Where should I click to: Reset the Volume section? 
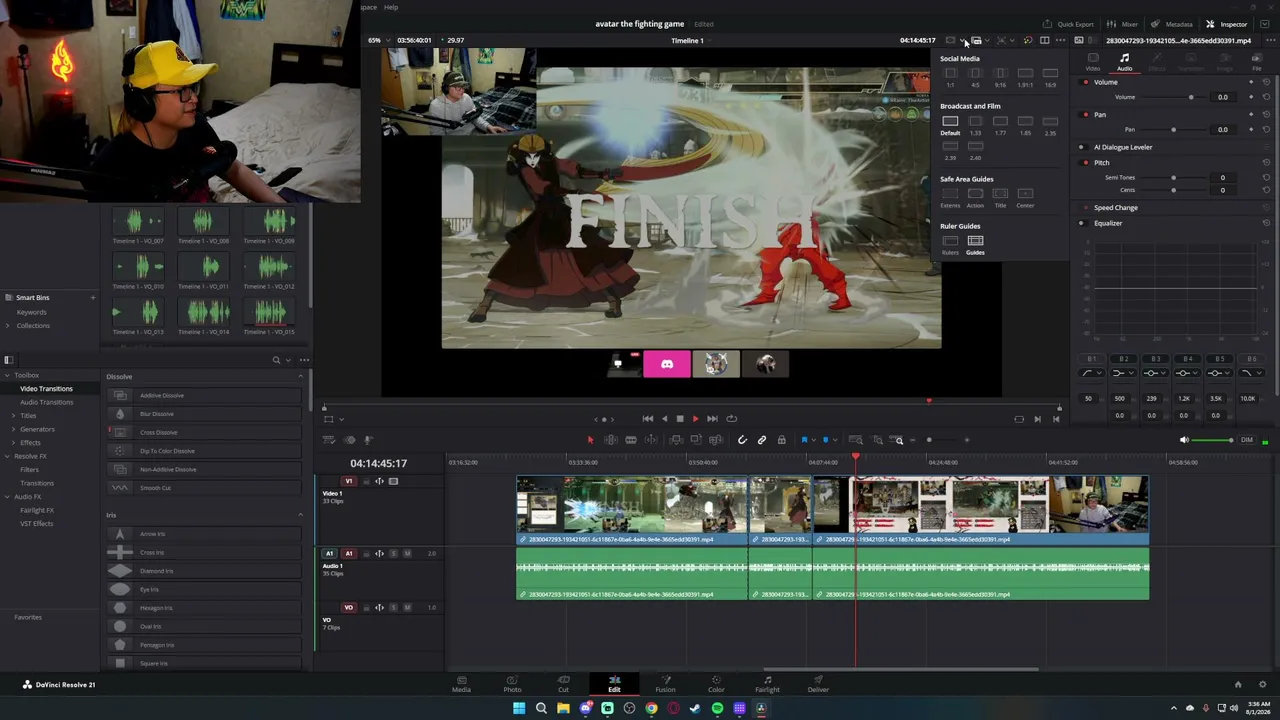click(x=1266, y=82)
